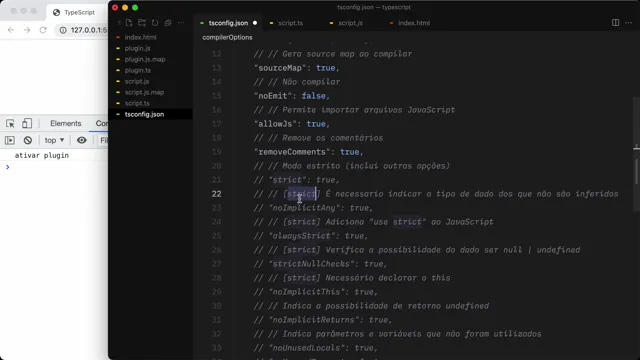Image resolution: width=640 pixels, height=360 pixels.
Task: Click the "strictNullChecks" commented line
Action: (x=320, y=264)
